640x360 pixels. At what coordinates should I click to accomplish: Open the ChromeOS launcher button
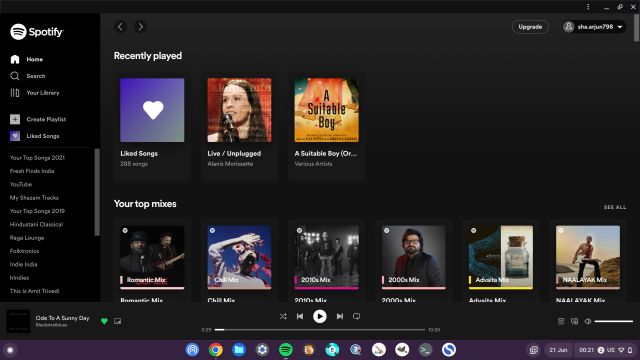pos(10,350)
